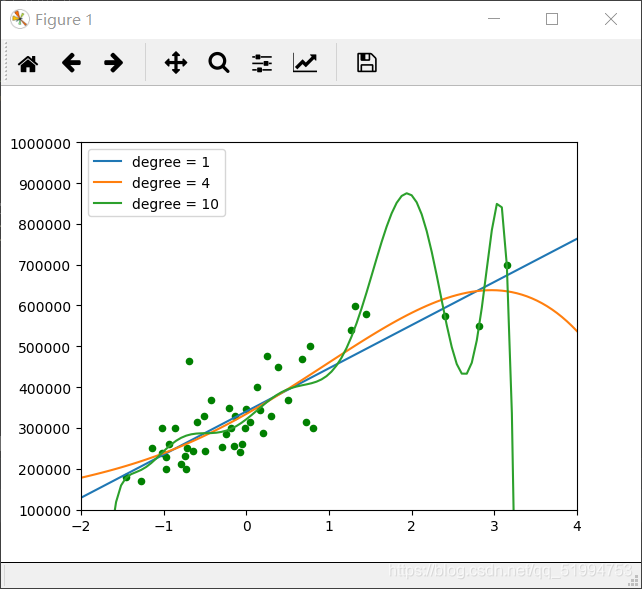Image resolution: width=642 pixels, height=589 pixels.
Task: Click the 'degree = 1' legend label
Action: [x=171, y=162]
